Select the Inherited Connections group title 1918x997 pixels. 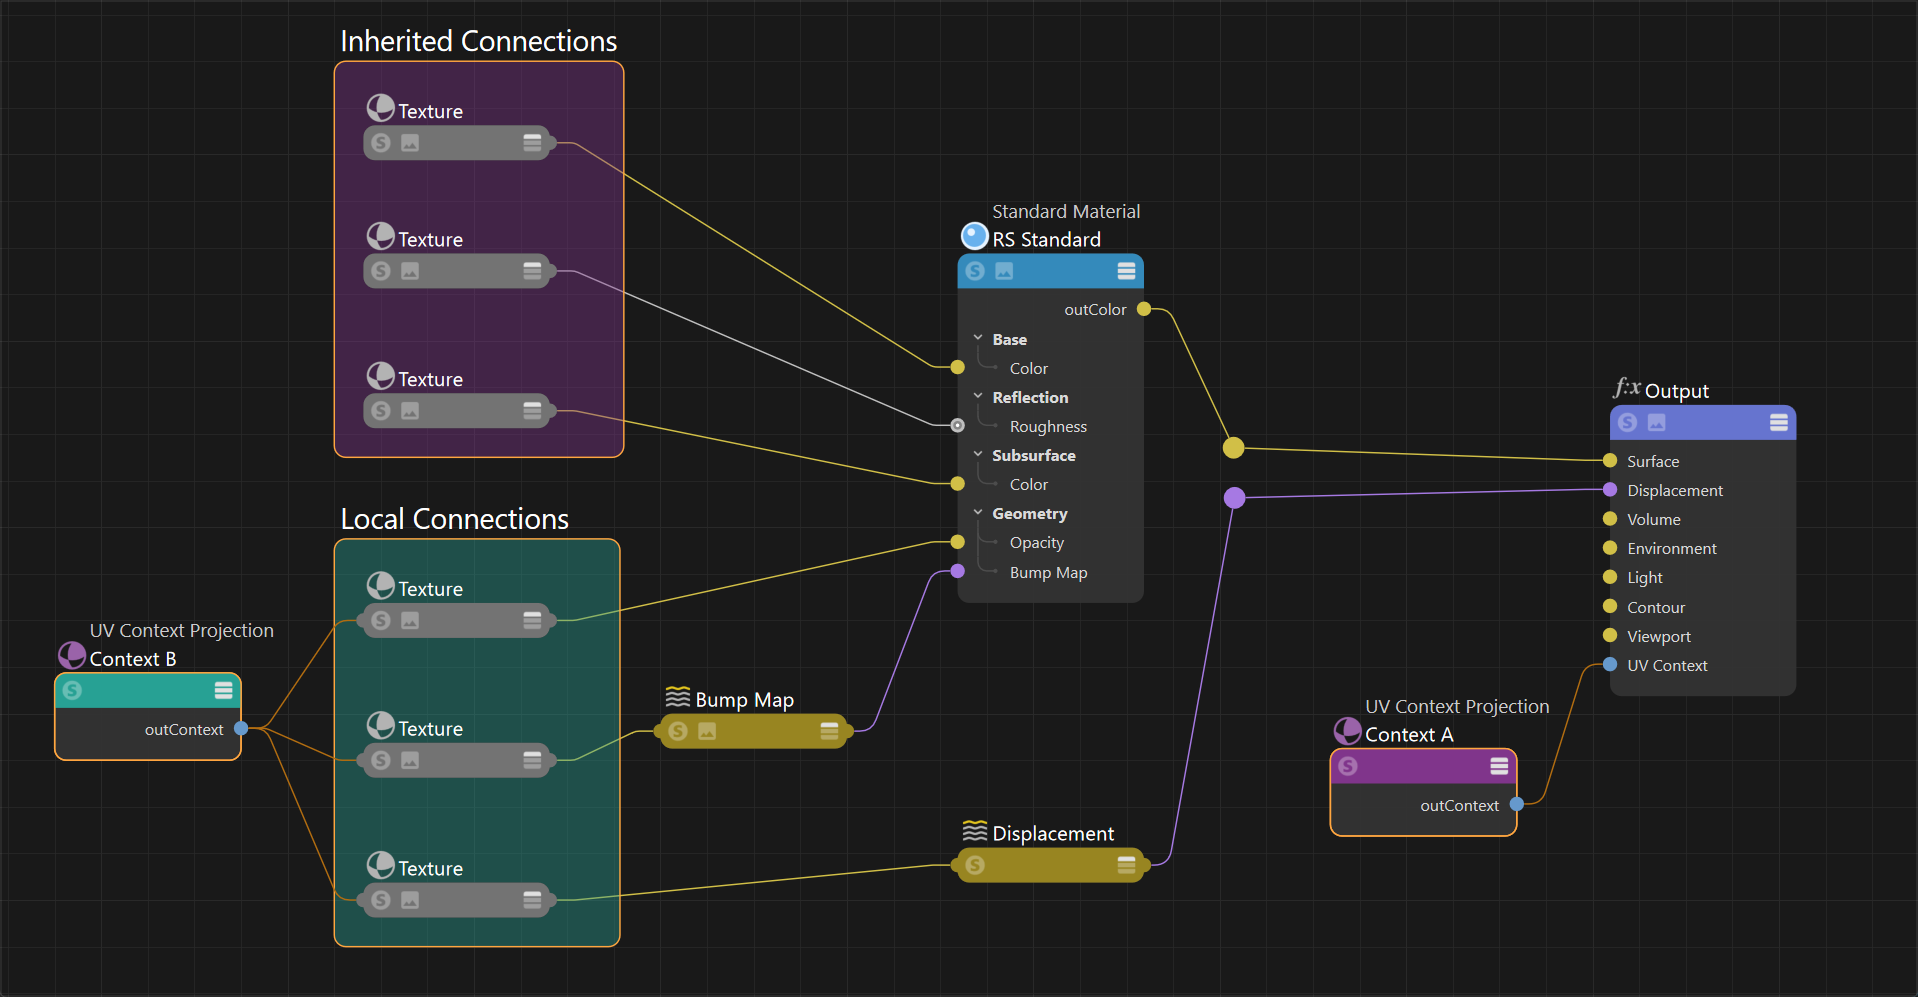478,41
